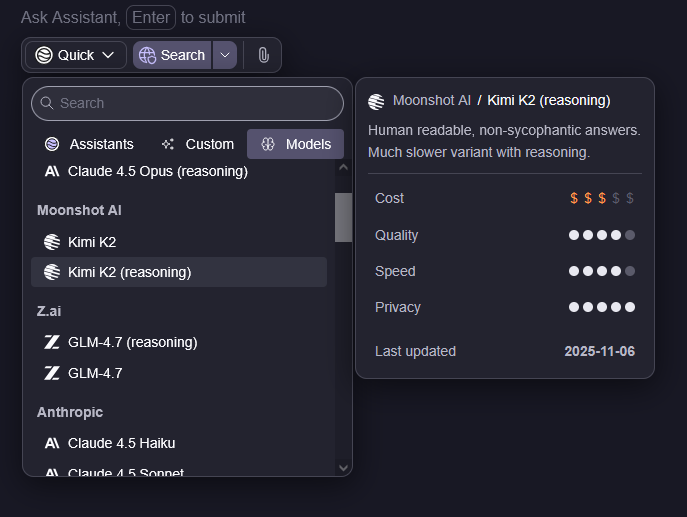This screenshot has width=687, height=517.
Task: Toggle the Search web button
Action: pyautogui.click(x=172, y=55)
